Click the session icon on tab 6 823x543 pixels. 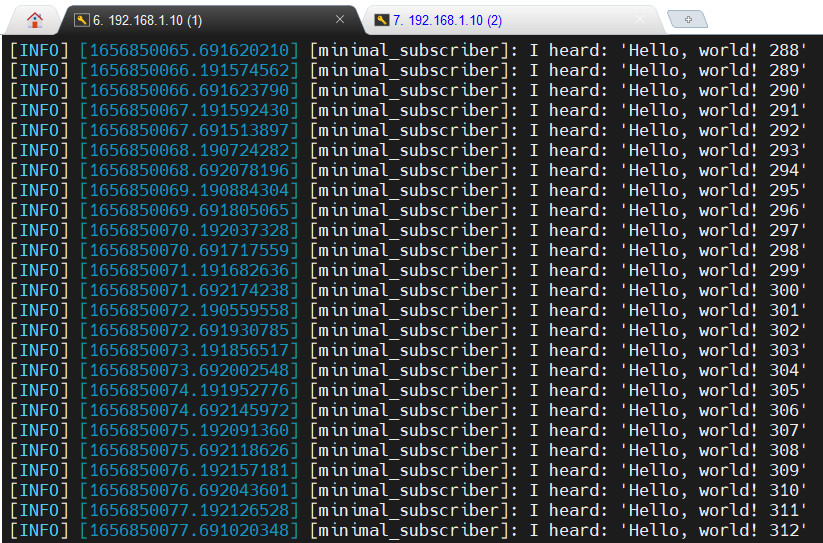point(81,20)
